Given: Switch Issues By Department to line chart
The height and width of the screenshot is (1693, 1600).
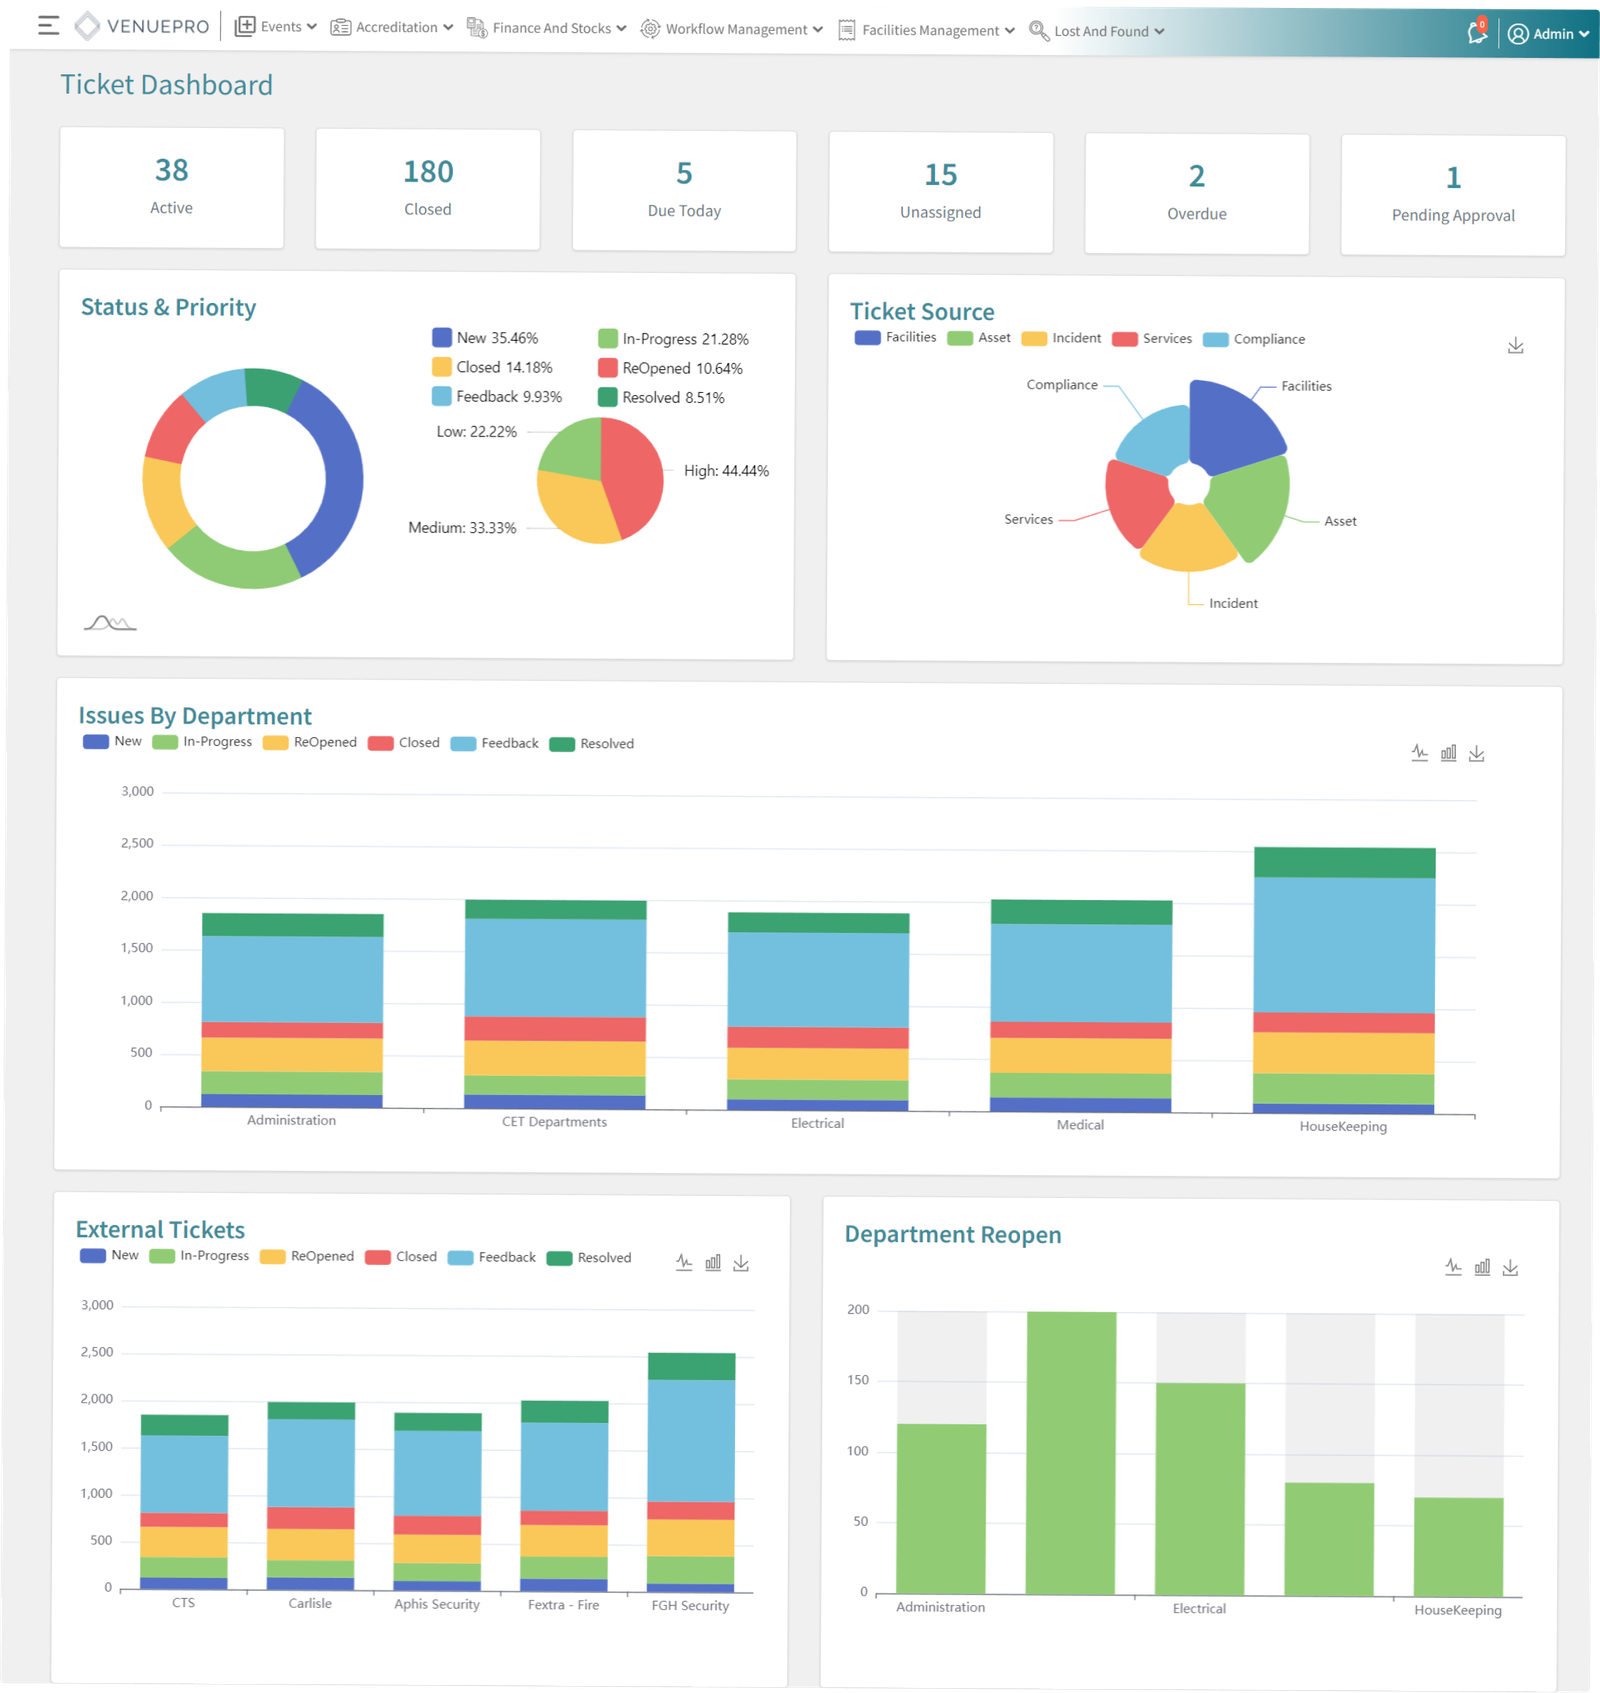Looking at the screenshot, I should [1419, 752].
